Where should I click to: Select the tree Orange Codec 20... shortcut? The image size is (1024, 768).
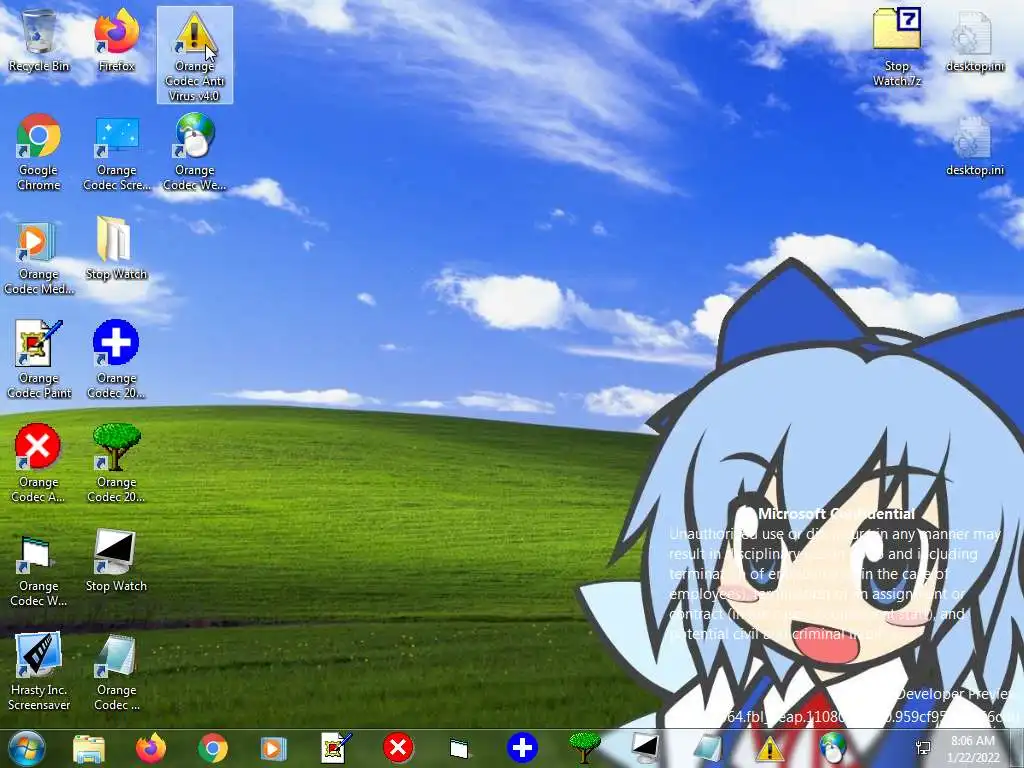[x=116, y=464]
